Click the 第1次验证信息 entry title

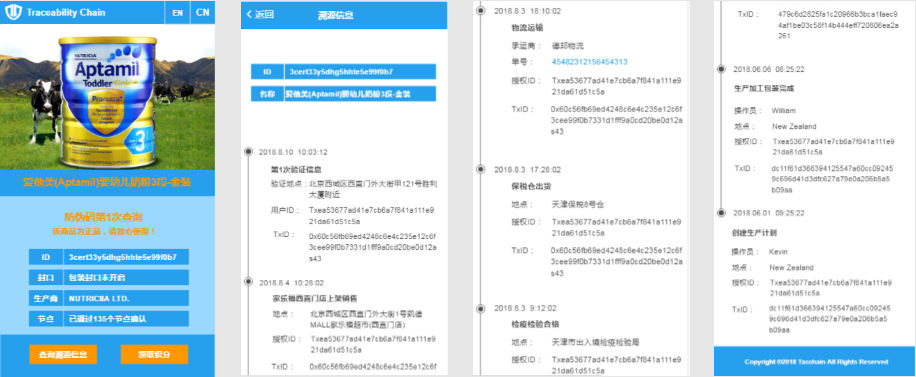pos(296,170)
